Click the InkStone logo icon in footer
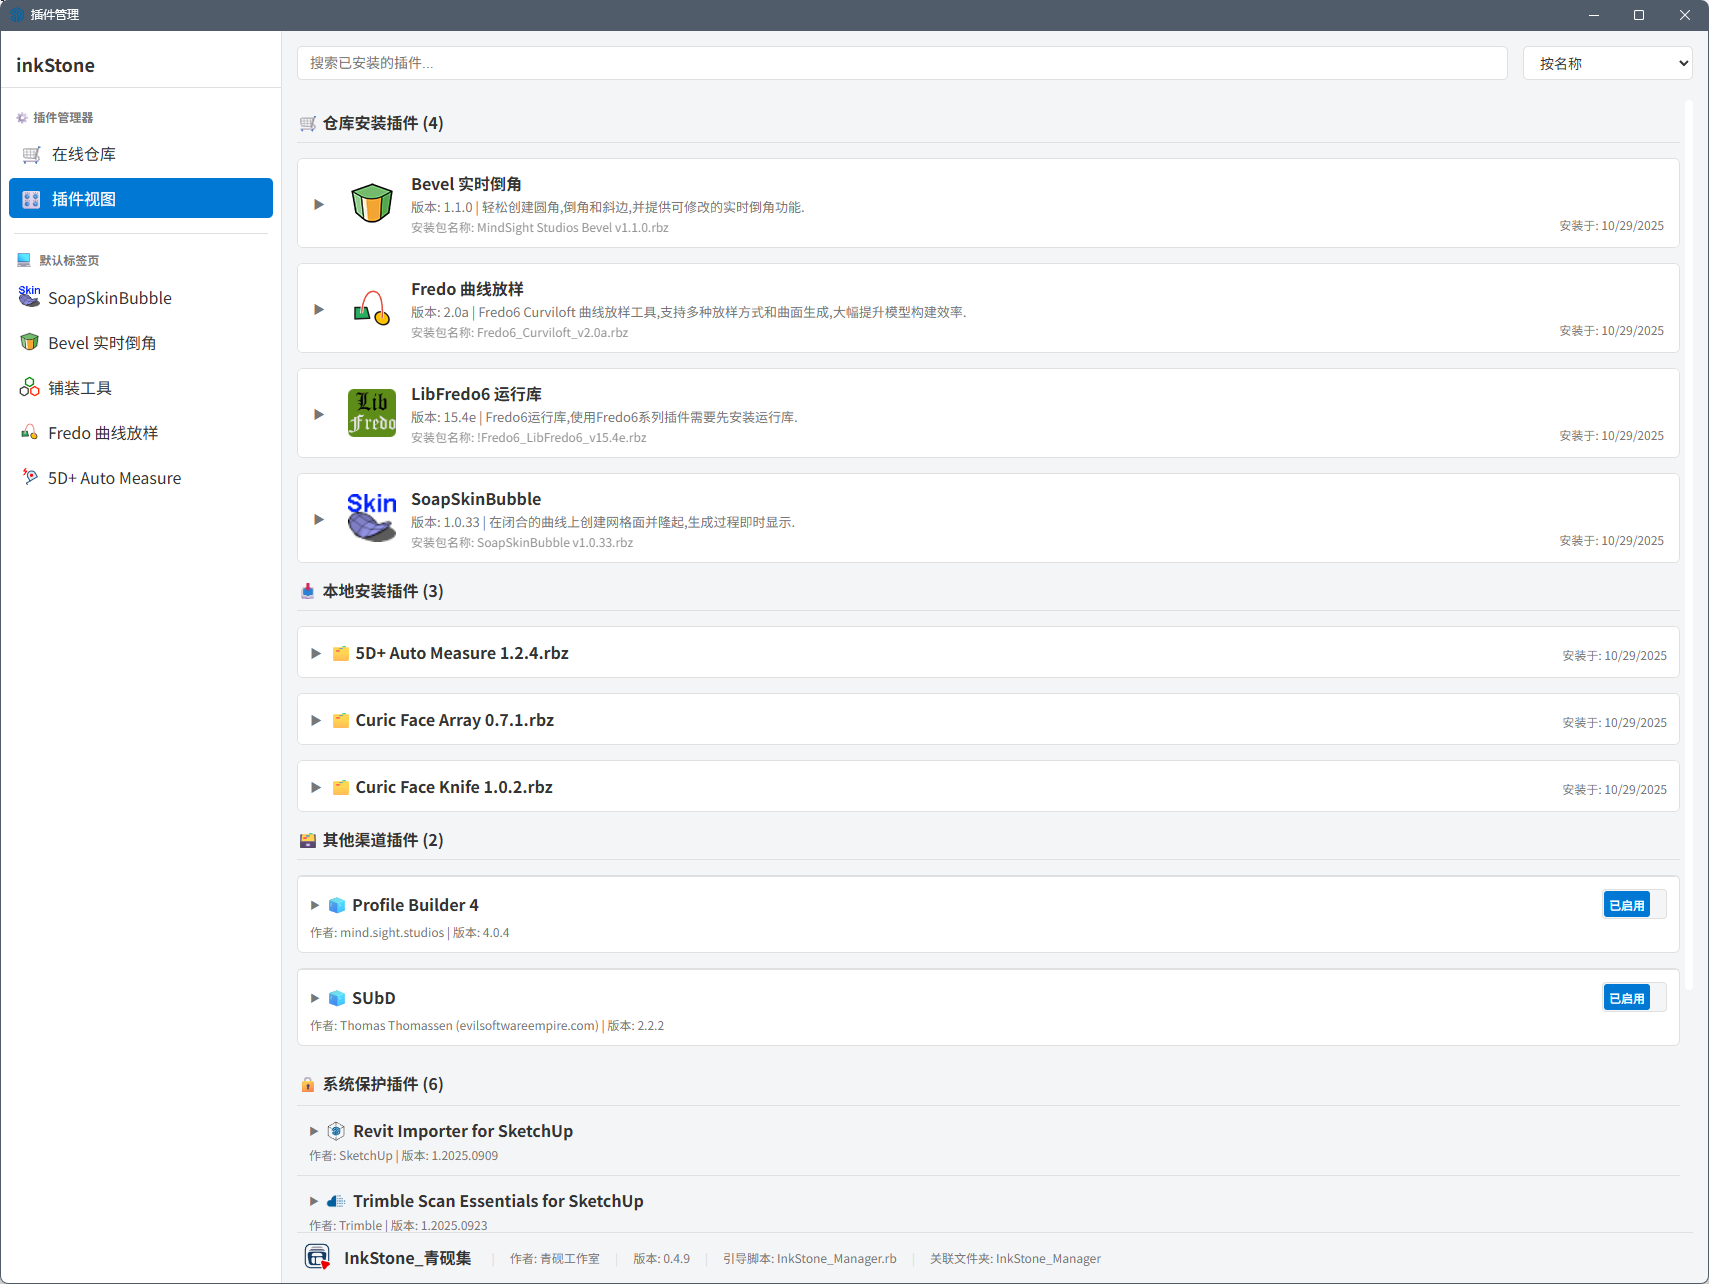This screenshot has height=1284, width=1709. (x=317, y=1257)
